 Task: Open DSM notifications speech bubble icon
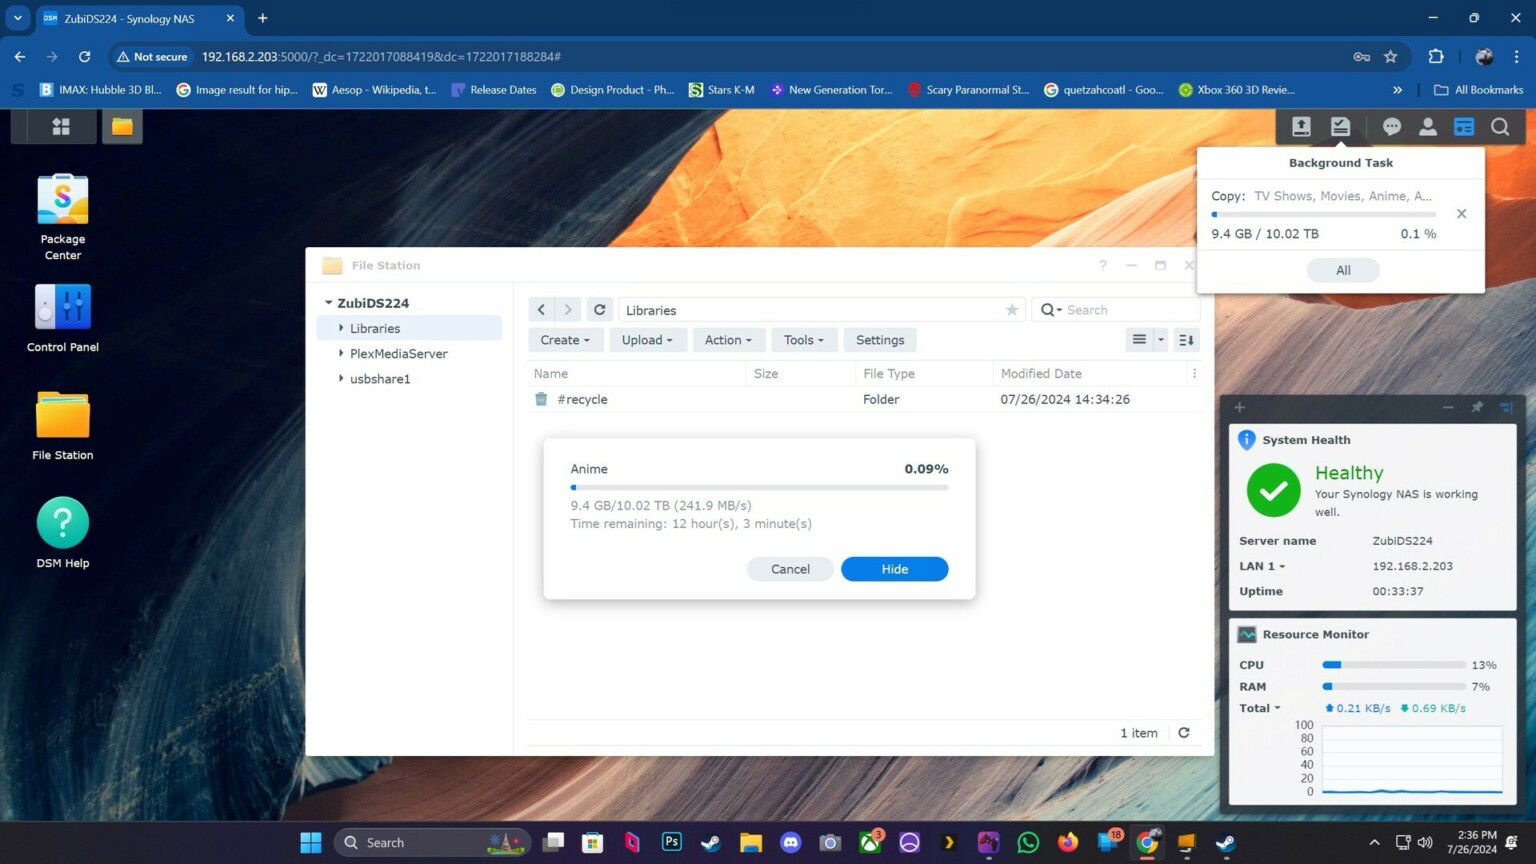(1391, 126)
